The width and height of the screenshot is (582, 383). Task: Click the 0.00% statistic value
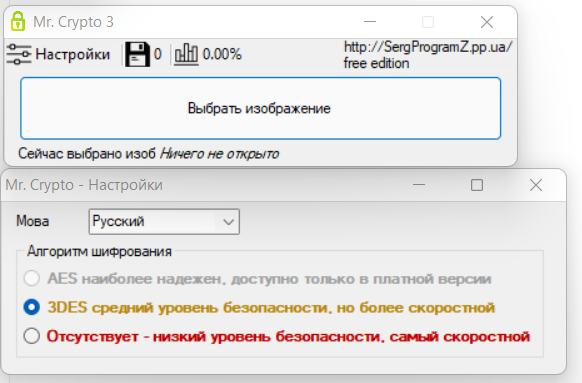point(222,54)
